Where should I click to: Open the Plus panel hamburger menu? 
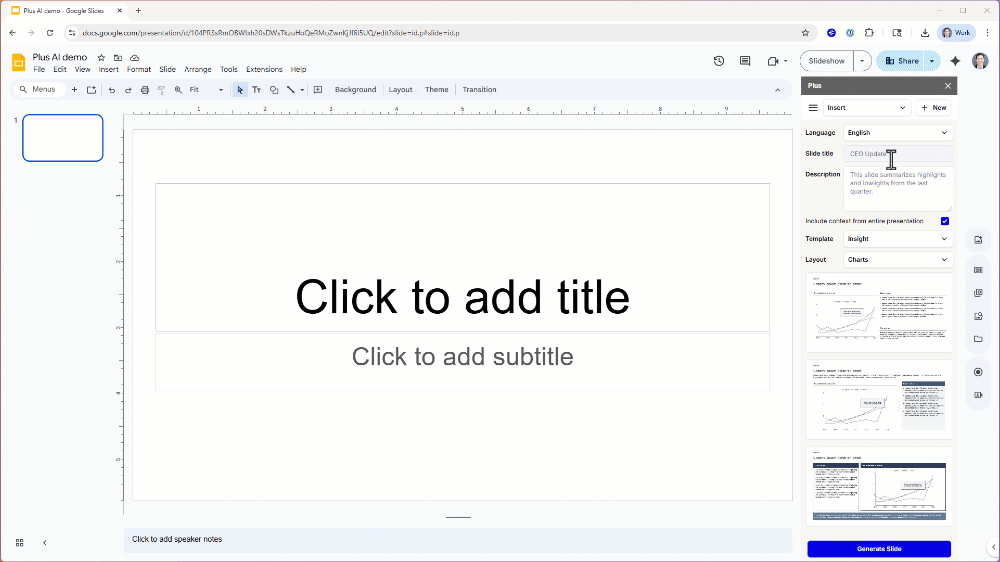click(x=813, y=108)
